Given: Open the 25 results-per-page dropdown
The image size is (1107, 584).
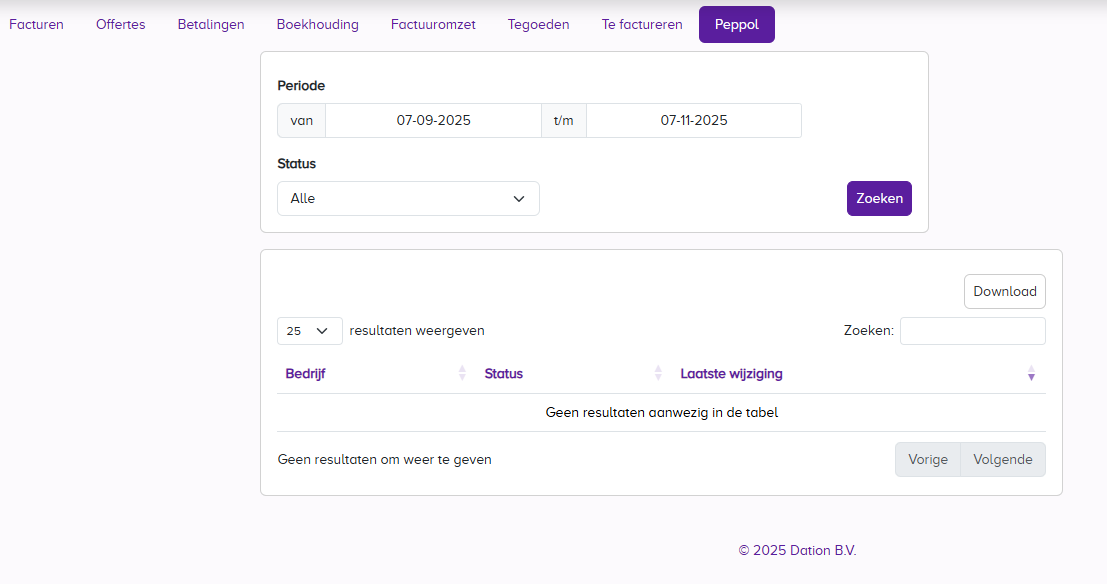Looking at the screenshot, I should click(x=310, y=331).
